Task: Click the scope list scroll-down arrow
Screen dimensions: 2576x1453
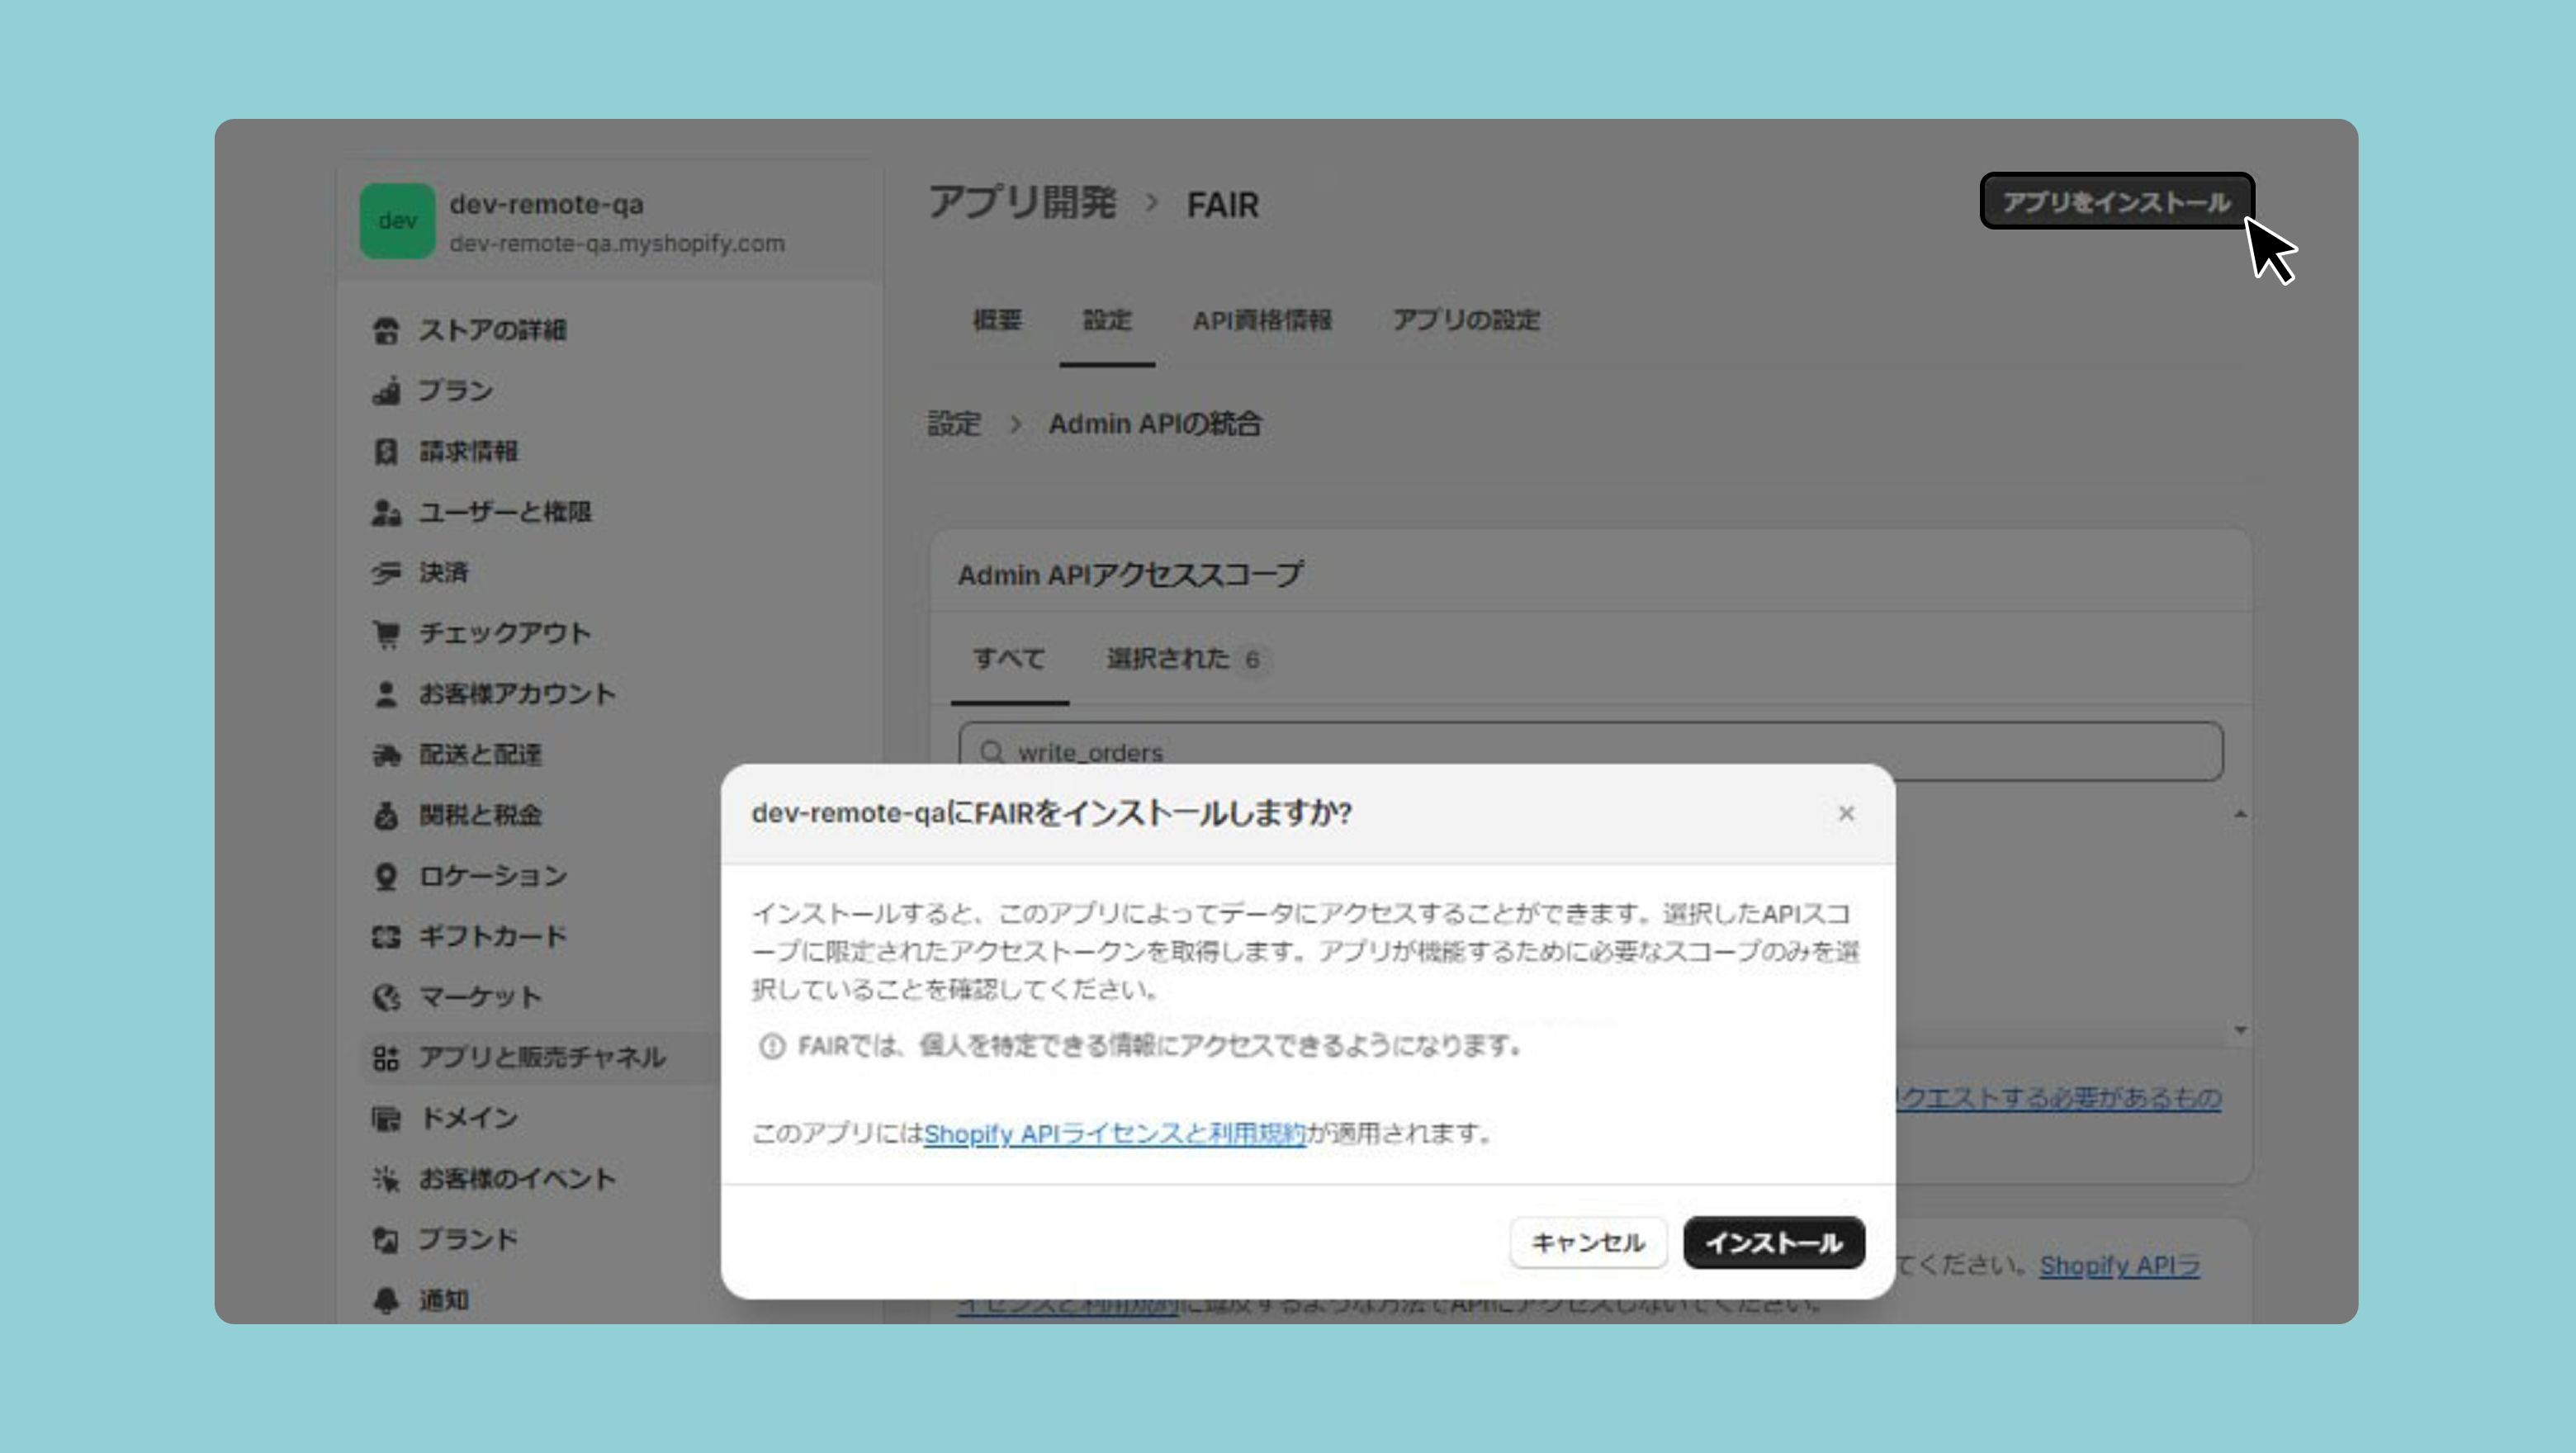Action: click(x=2240, y=1030)
